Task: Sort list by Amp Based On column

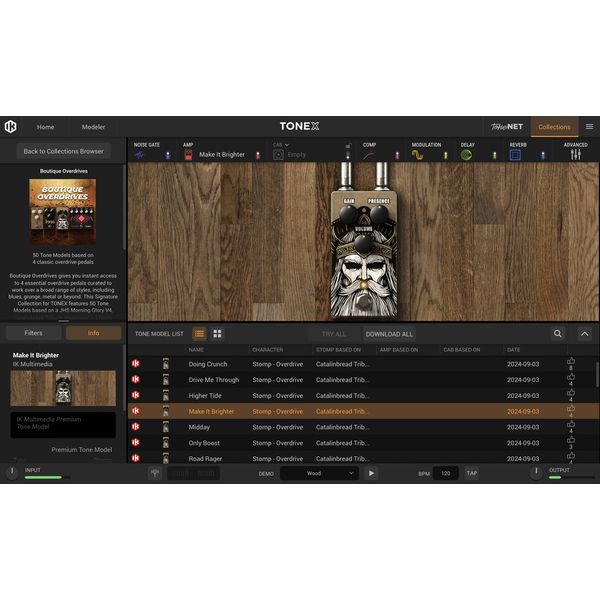Action: [399, 350]
